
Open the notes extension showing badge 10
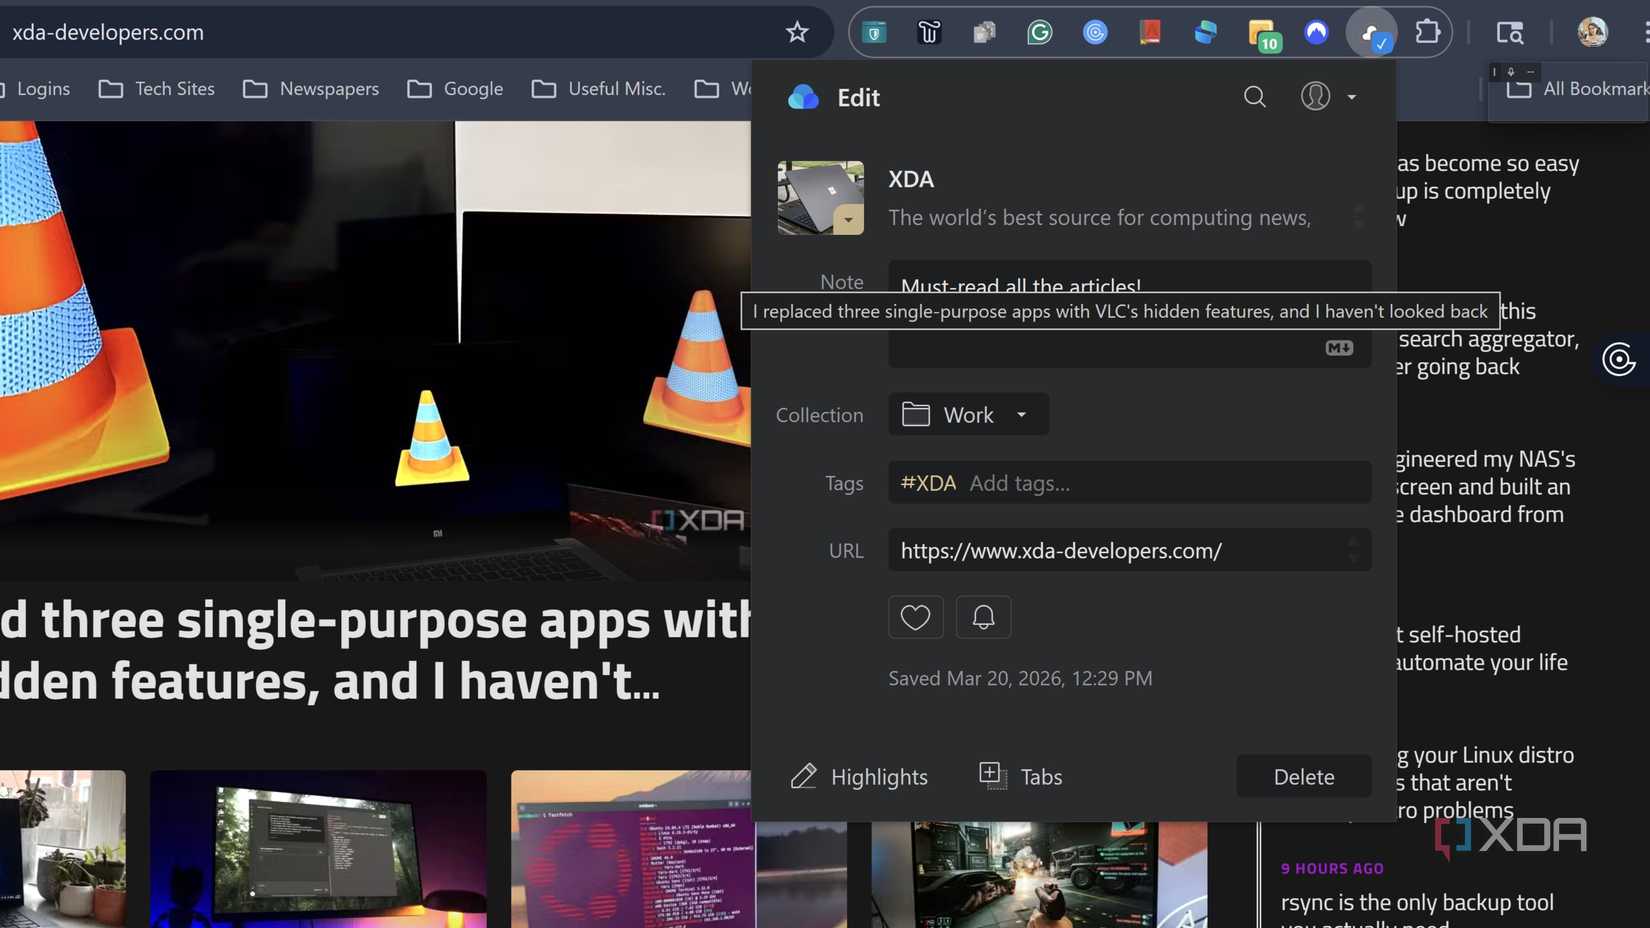[1260, 32]
